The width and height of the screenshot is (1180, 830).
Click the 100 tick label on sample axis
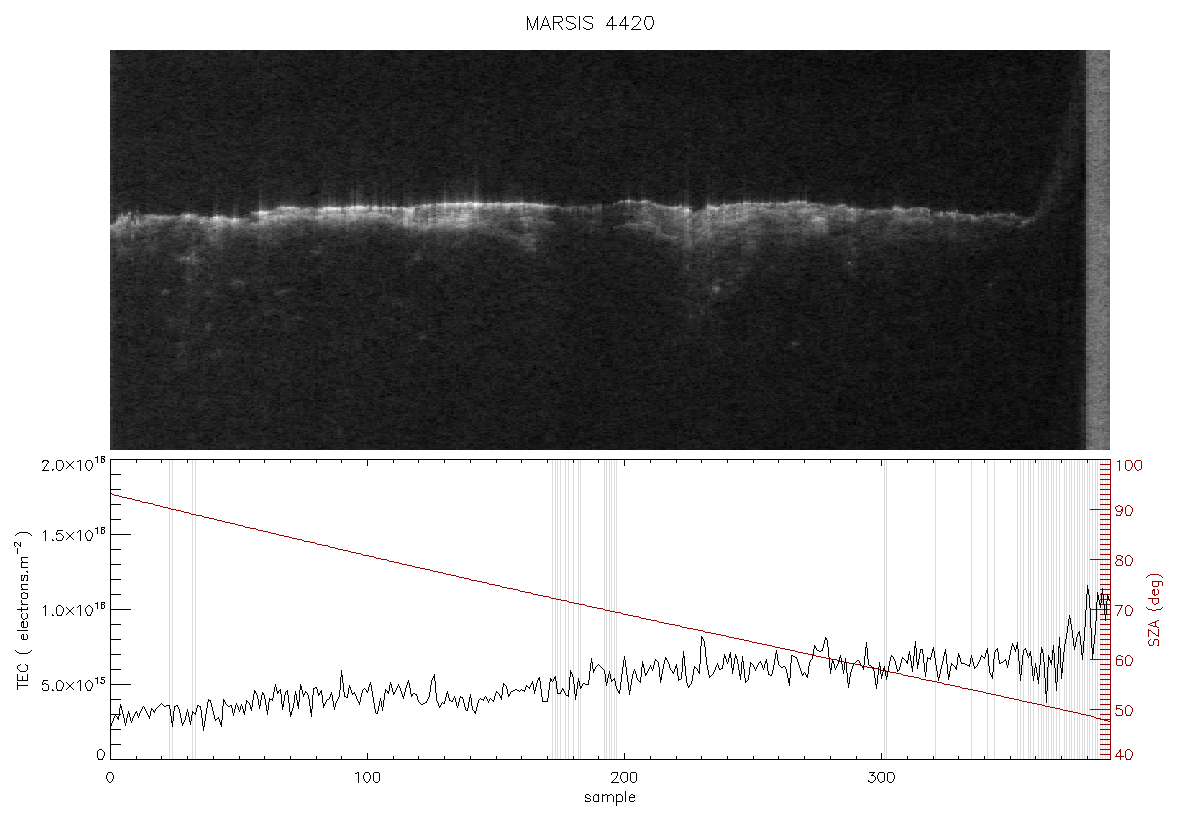(367, 778)
